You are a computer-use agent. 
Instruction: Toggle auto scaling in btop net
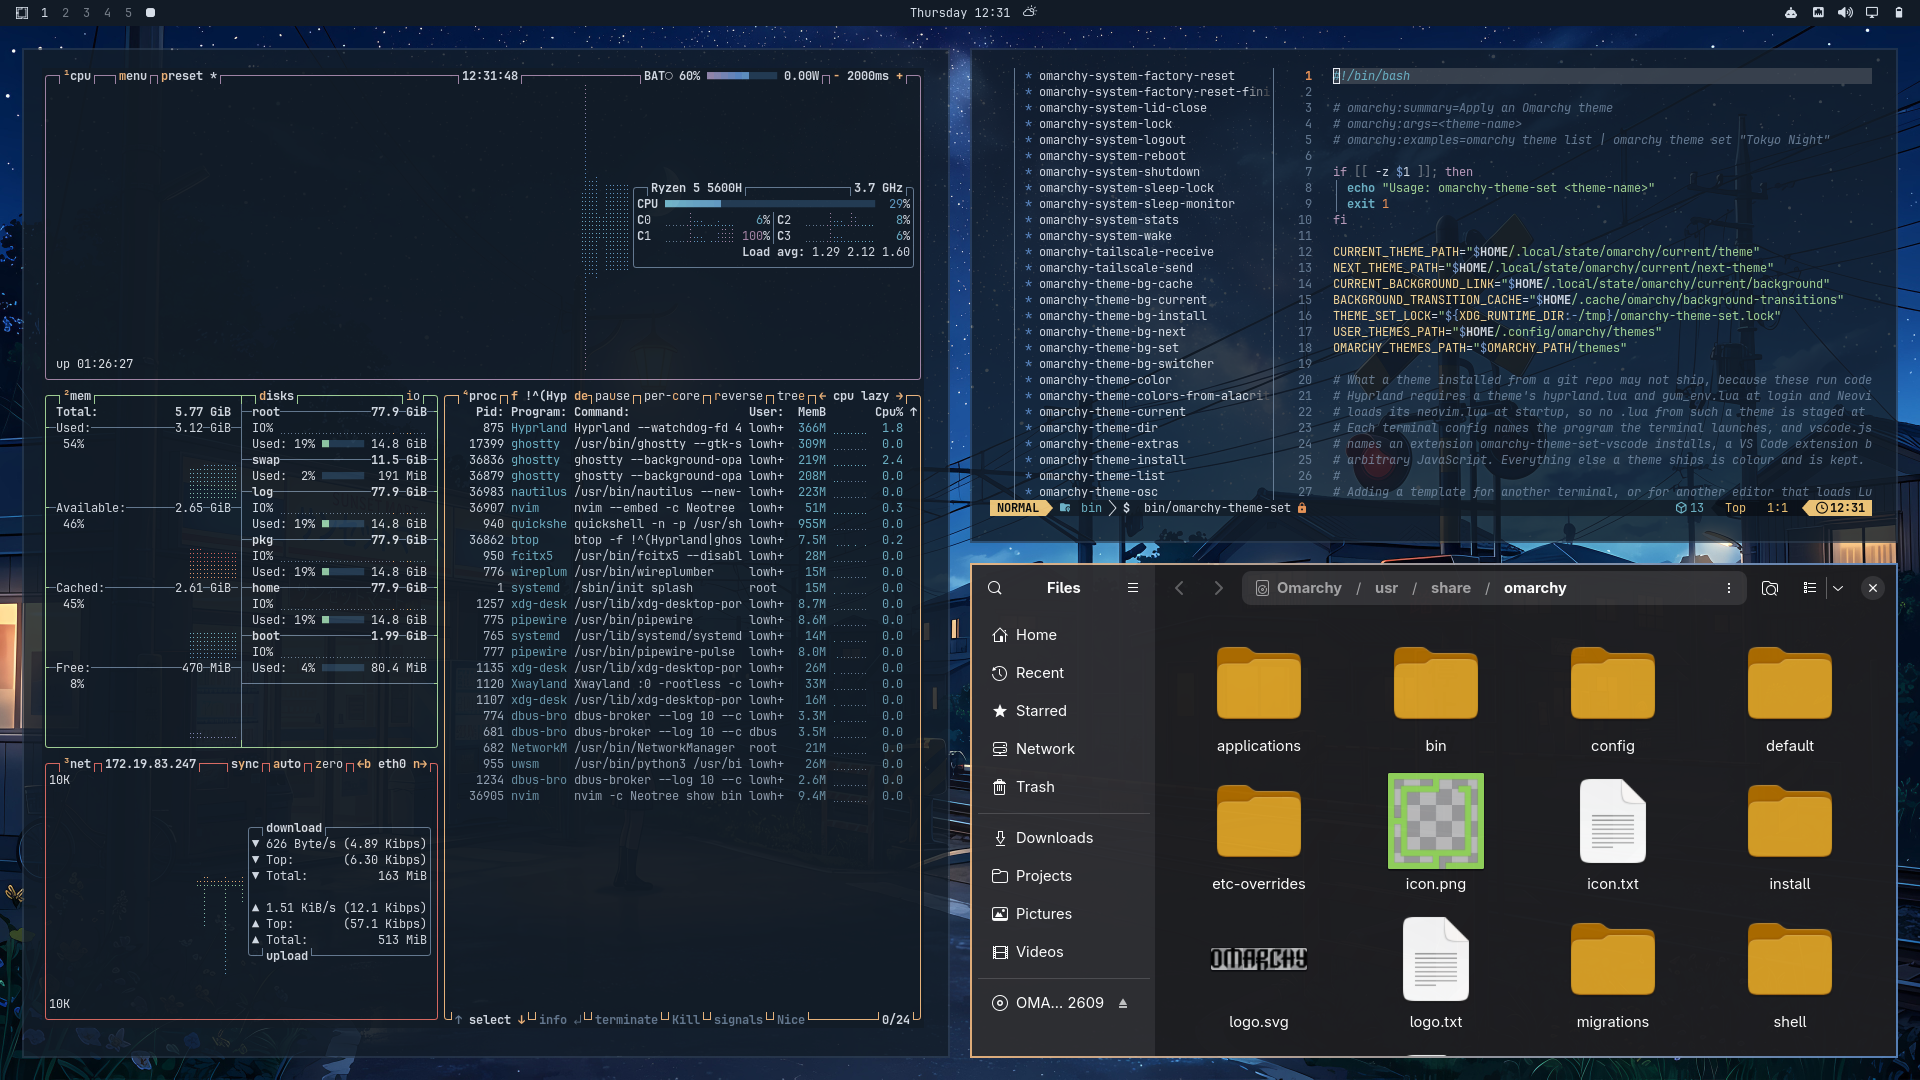(x=287, y=764)
